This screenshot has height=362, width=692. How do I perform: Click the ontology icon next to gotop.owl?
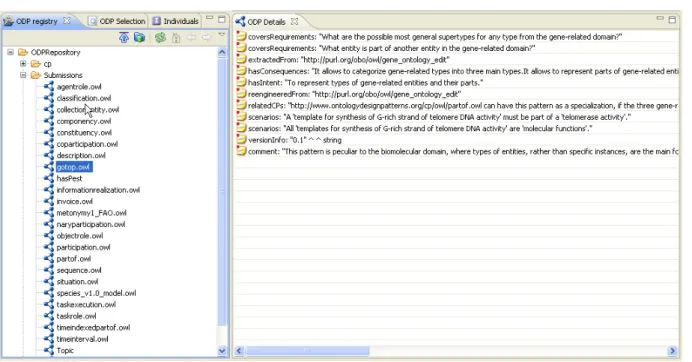click(49, 167)
